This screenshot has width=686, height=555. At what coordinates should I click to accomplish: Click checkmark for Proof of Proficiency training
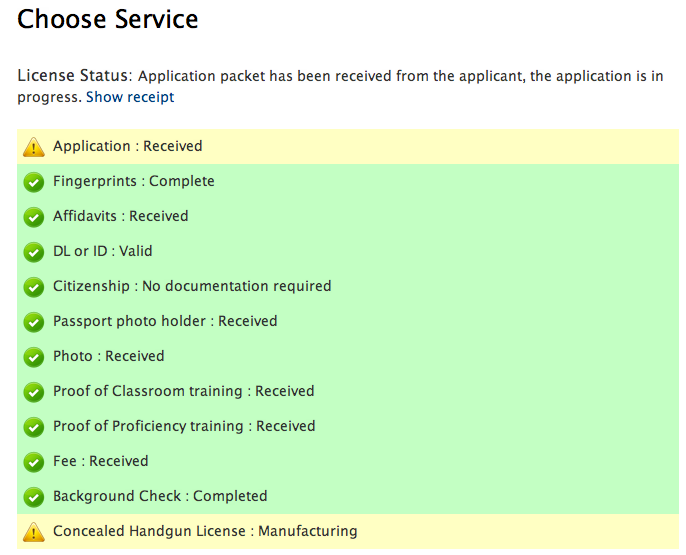point(34,427)
